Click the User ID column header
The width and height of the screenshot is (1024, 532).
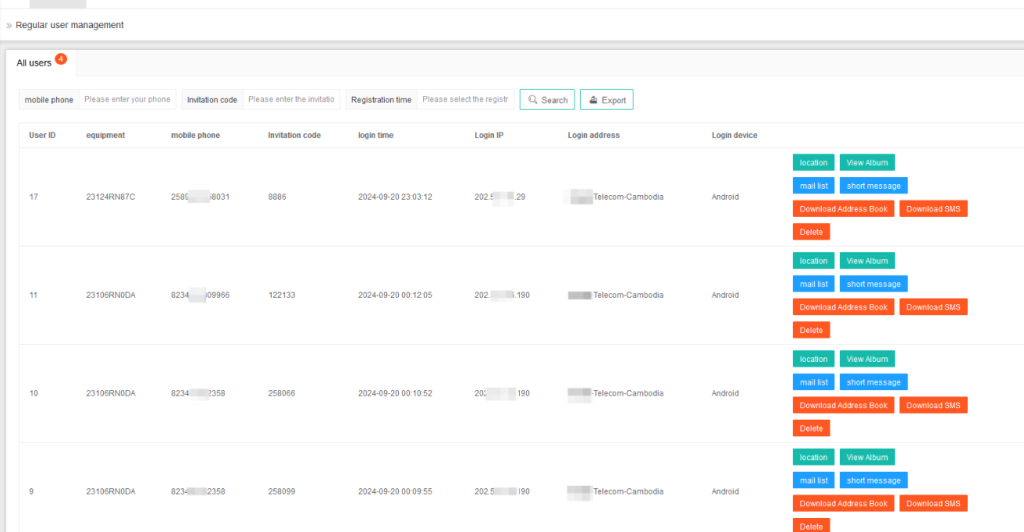pos(42,135)
